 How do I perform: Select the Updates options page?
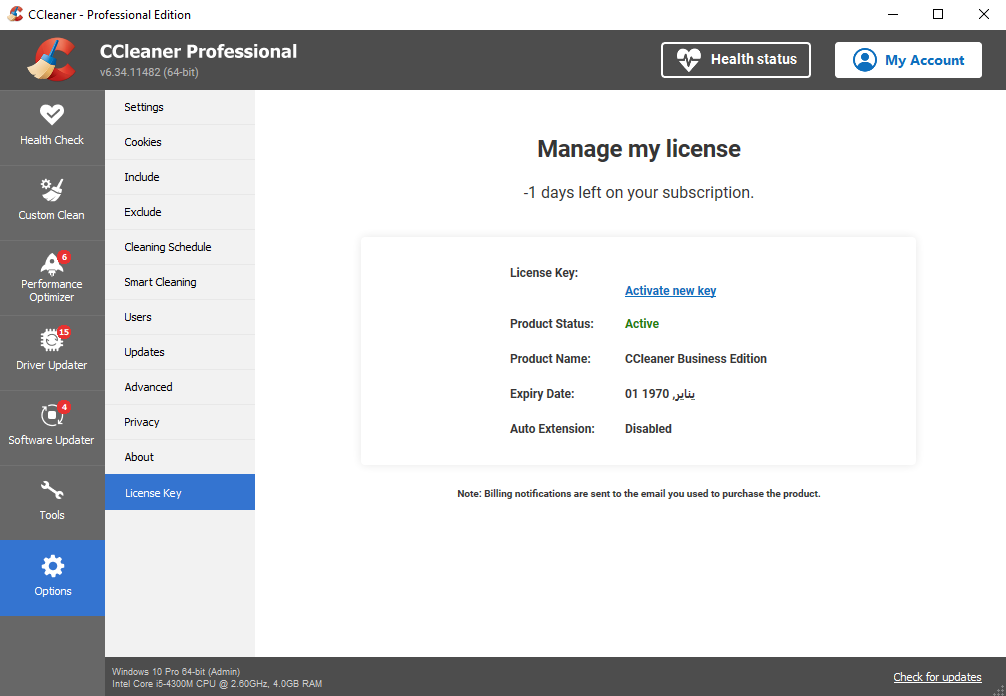tap(180, 352)
